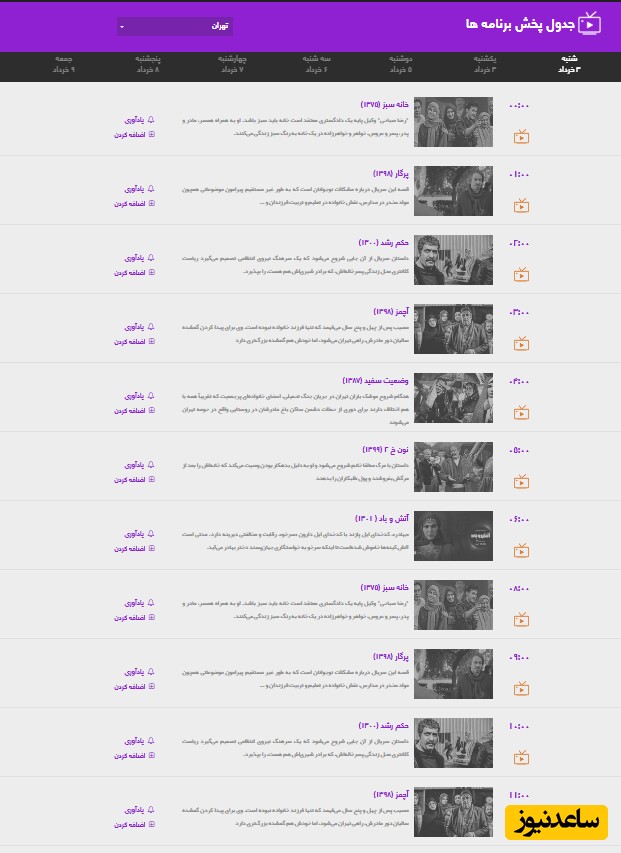Click the orange TV play icon at 00:00
This screenshot has height=853, width=621.
[521, 137]
